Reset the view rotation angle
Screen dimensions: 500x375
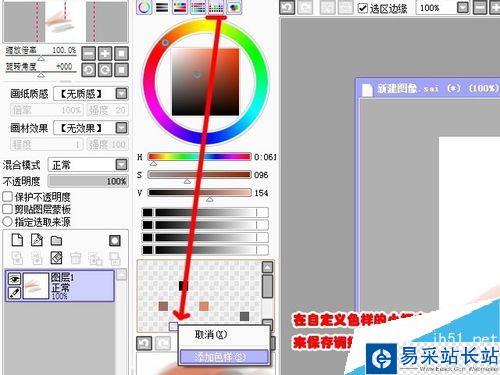122,70
